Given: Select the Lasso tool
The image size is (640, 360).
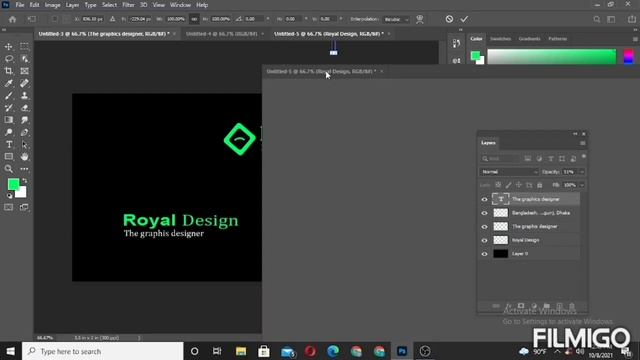Looking at the screenshot, I should (x=9, y=59).
